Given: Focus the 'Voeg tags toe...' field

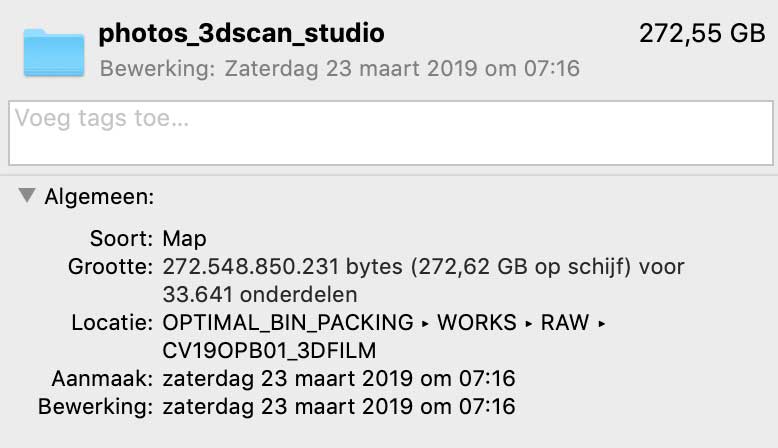Looking at the screenshot, I should [390, 133].
